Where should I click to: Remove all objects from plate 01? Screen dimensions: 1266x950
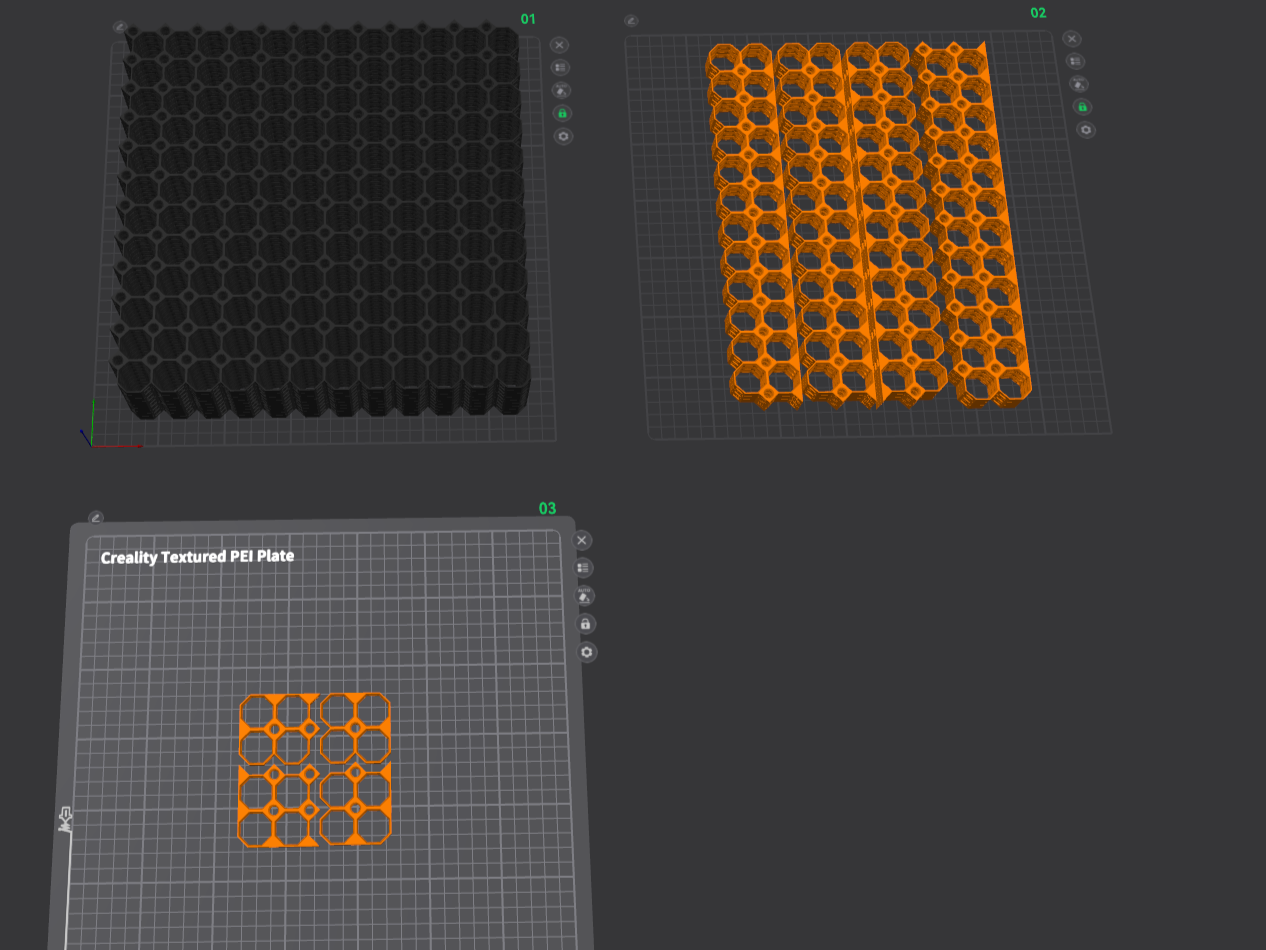(560, 45)
